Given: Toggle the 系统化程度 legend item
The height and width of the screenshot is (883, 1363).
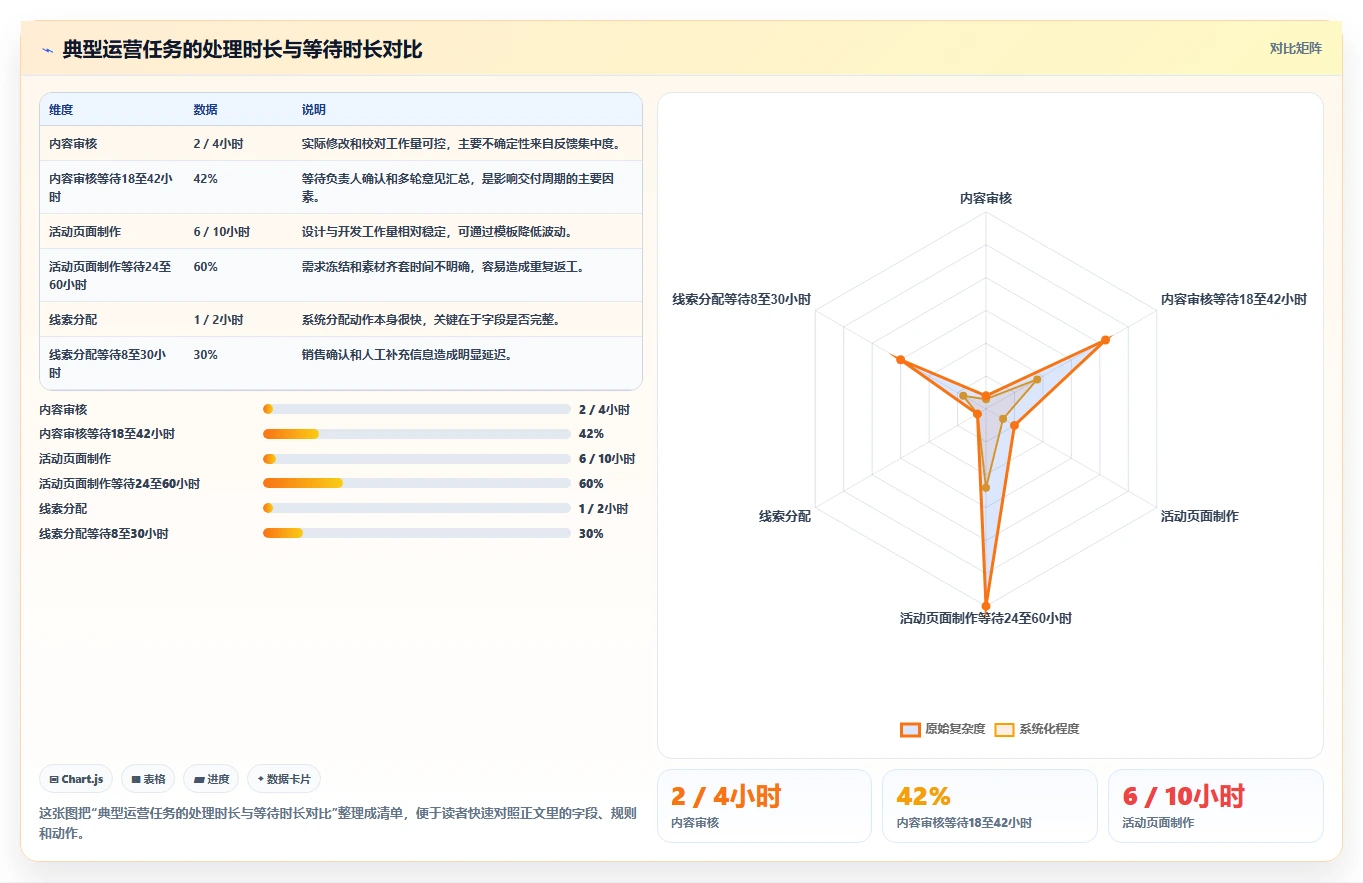Looking at the screenshot, I should pyautogui.click(x=1037, y=729).
